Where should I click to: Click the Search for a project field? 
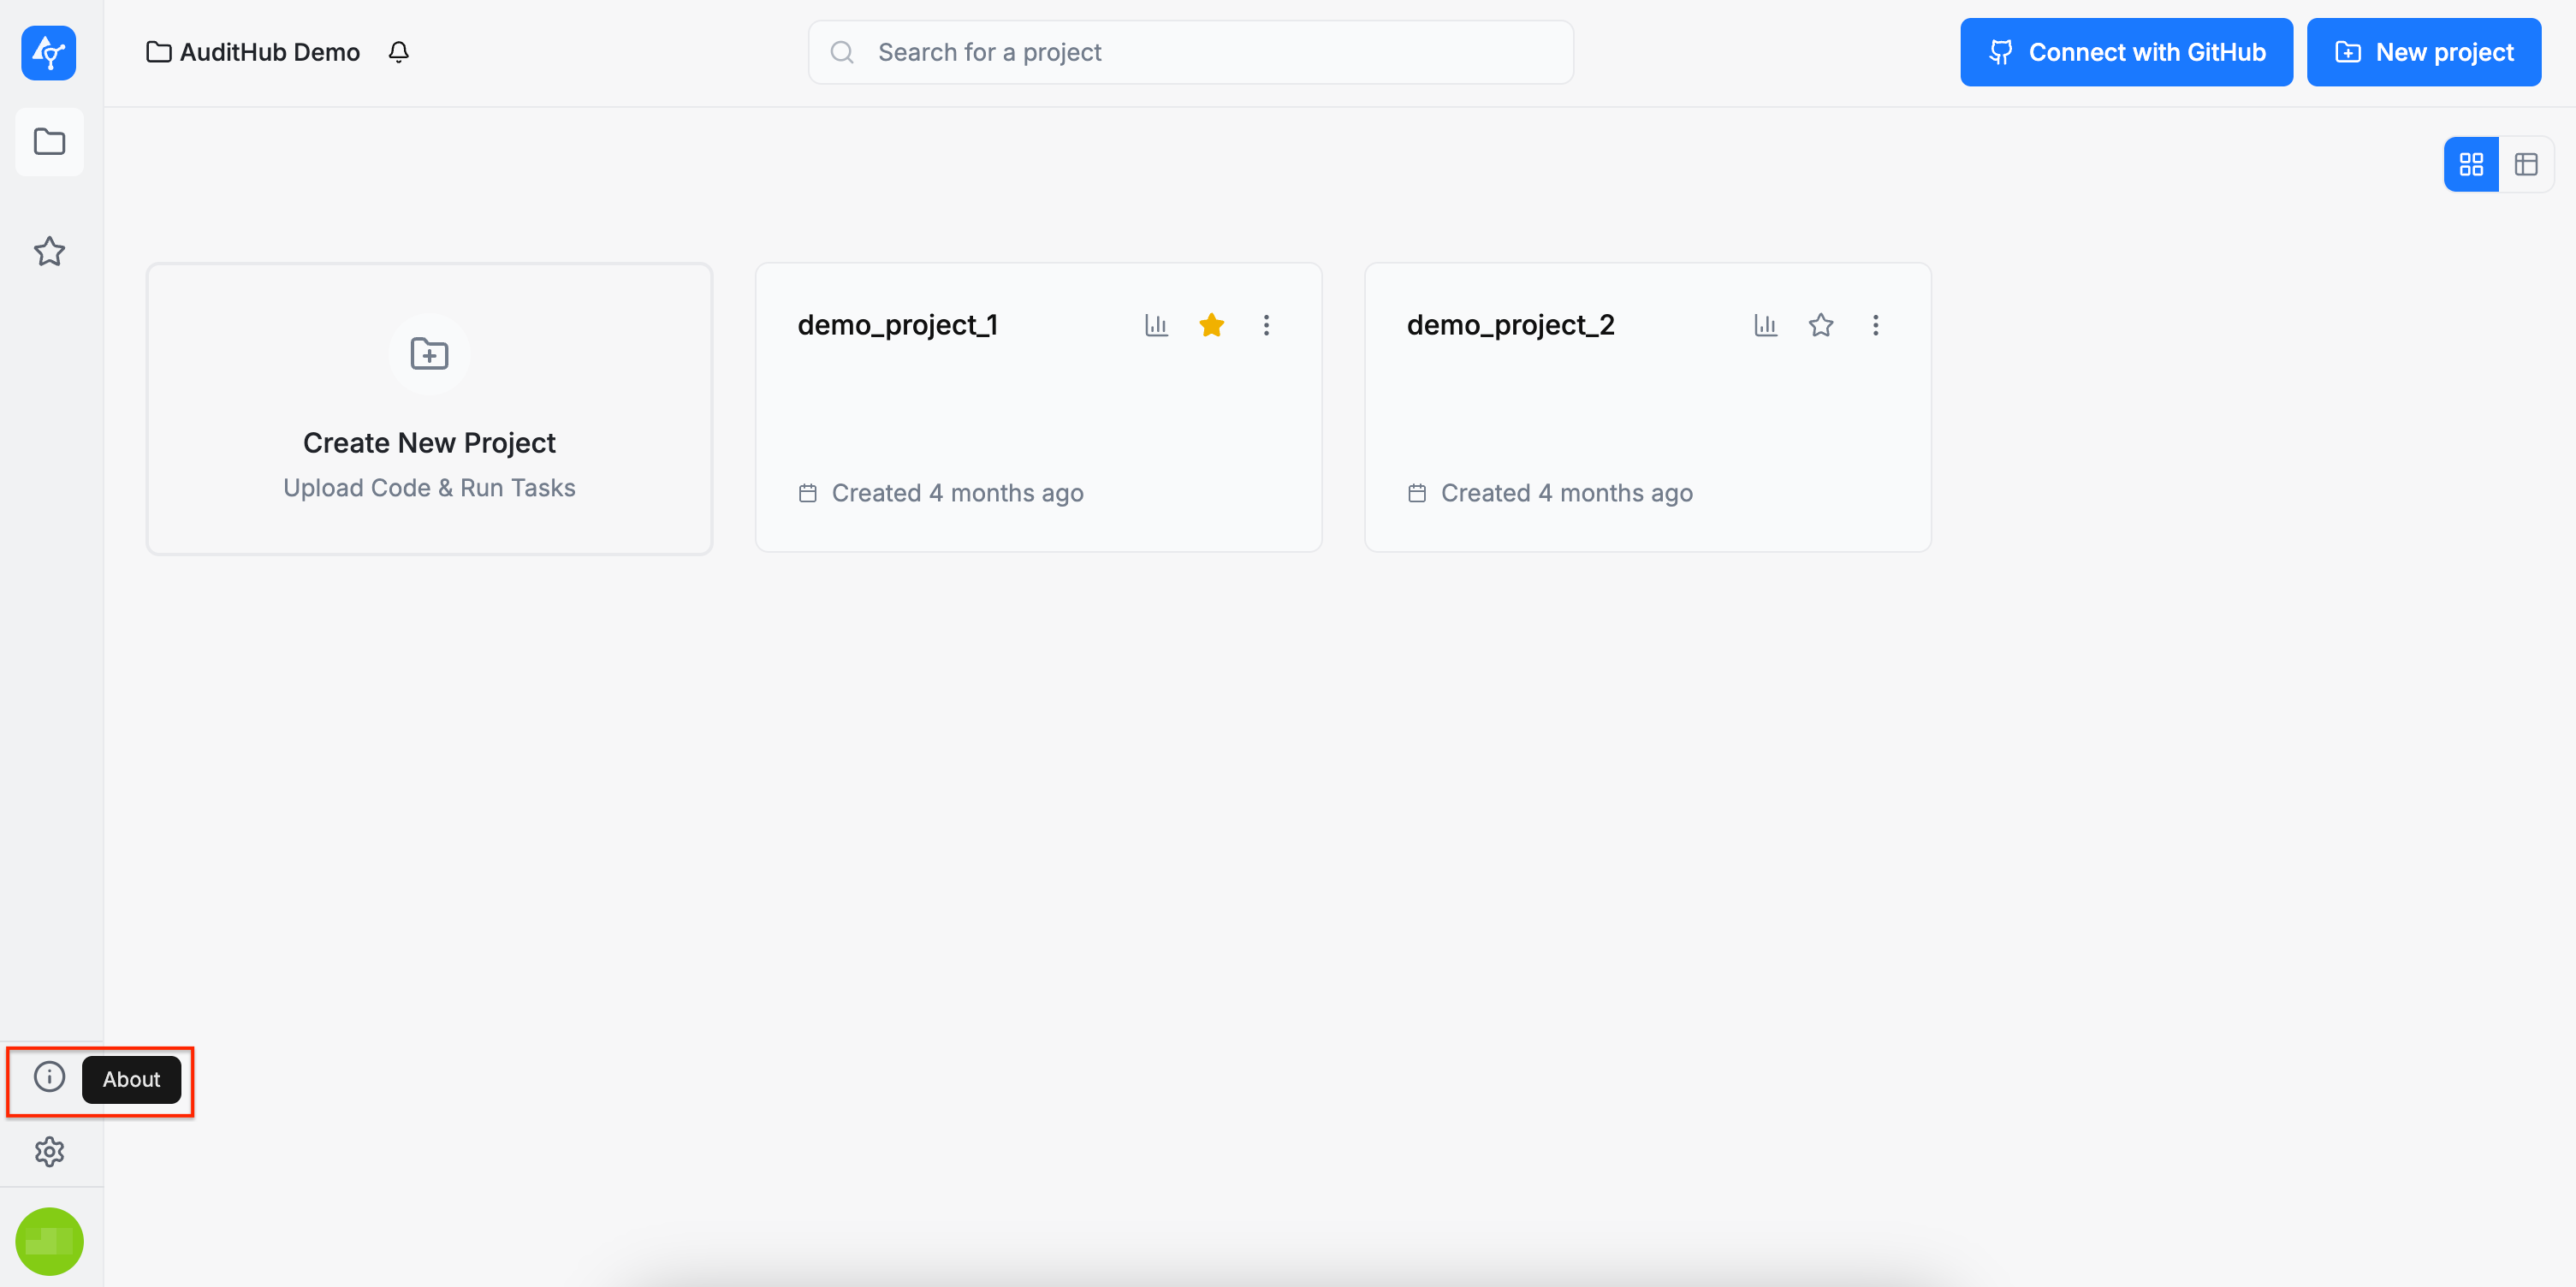pos(1190,52)
